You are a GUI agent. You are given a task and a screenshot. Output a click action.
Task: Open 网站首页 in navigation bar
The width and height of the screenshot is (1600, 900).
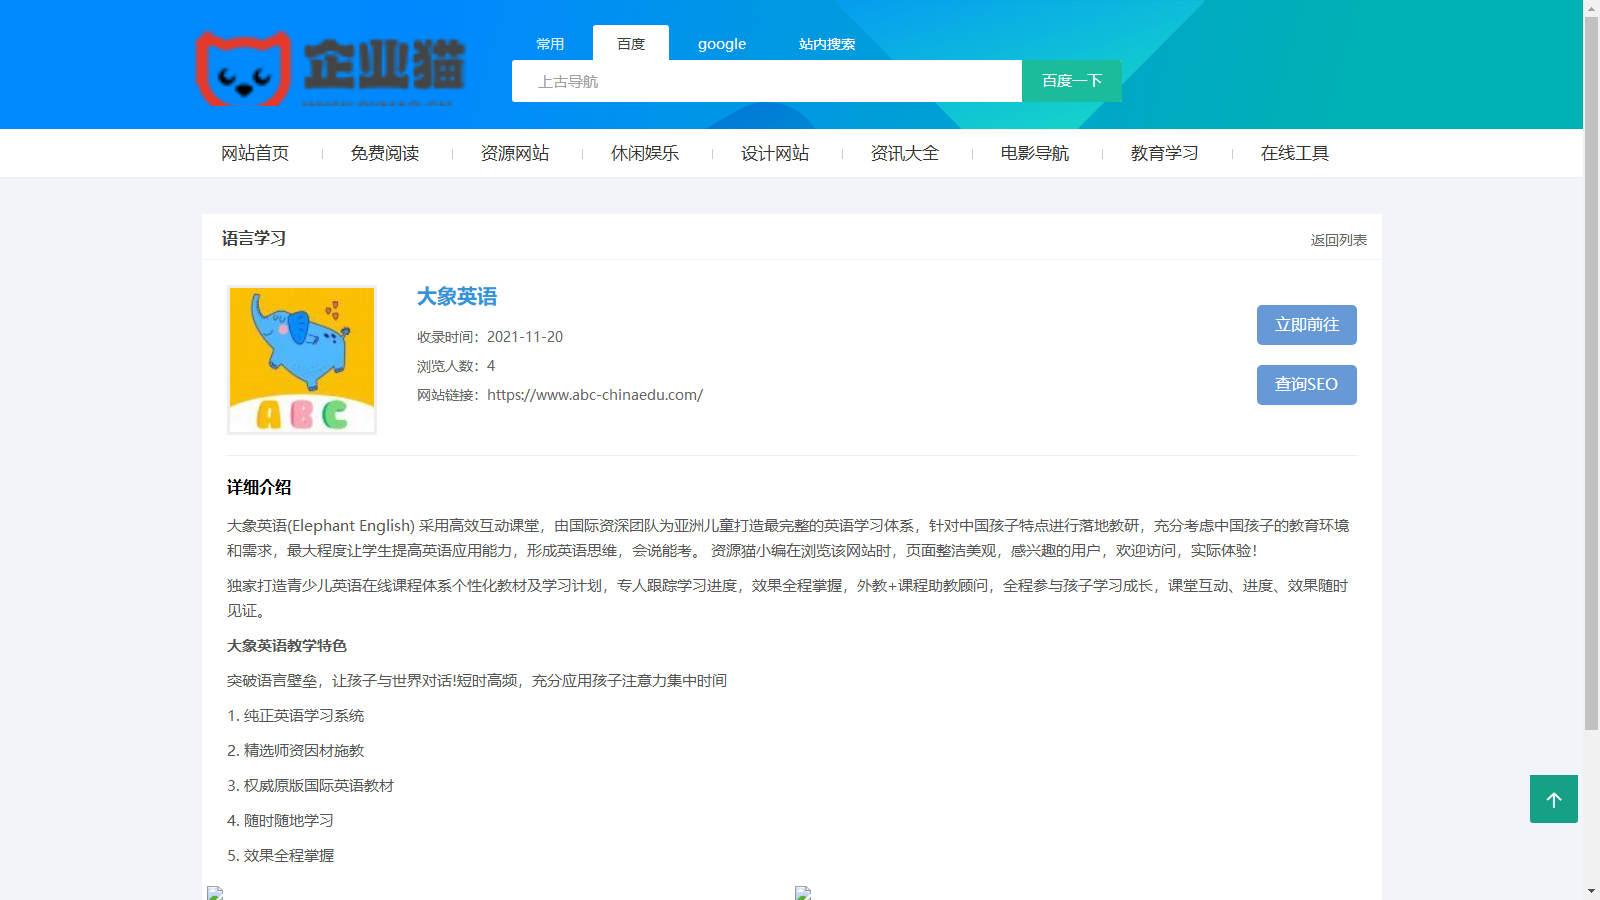[255, 153]
